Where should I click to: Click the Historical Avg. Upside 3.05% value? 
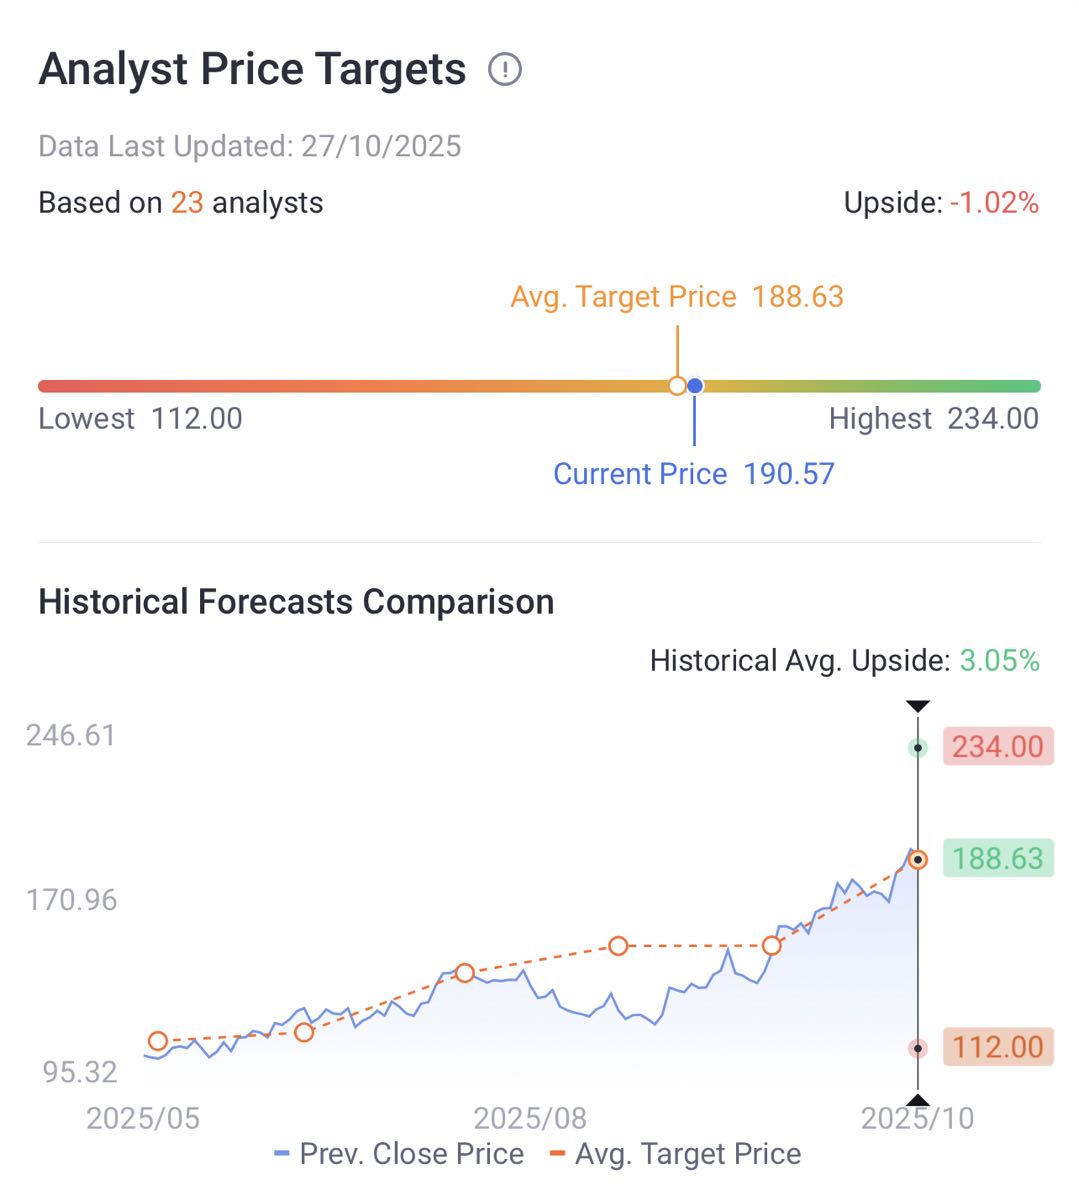pos(999,661)
